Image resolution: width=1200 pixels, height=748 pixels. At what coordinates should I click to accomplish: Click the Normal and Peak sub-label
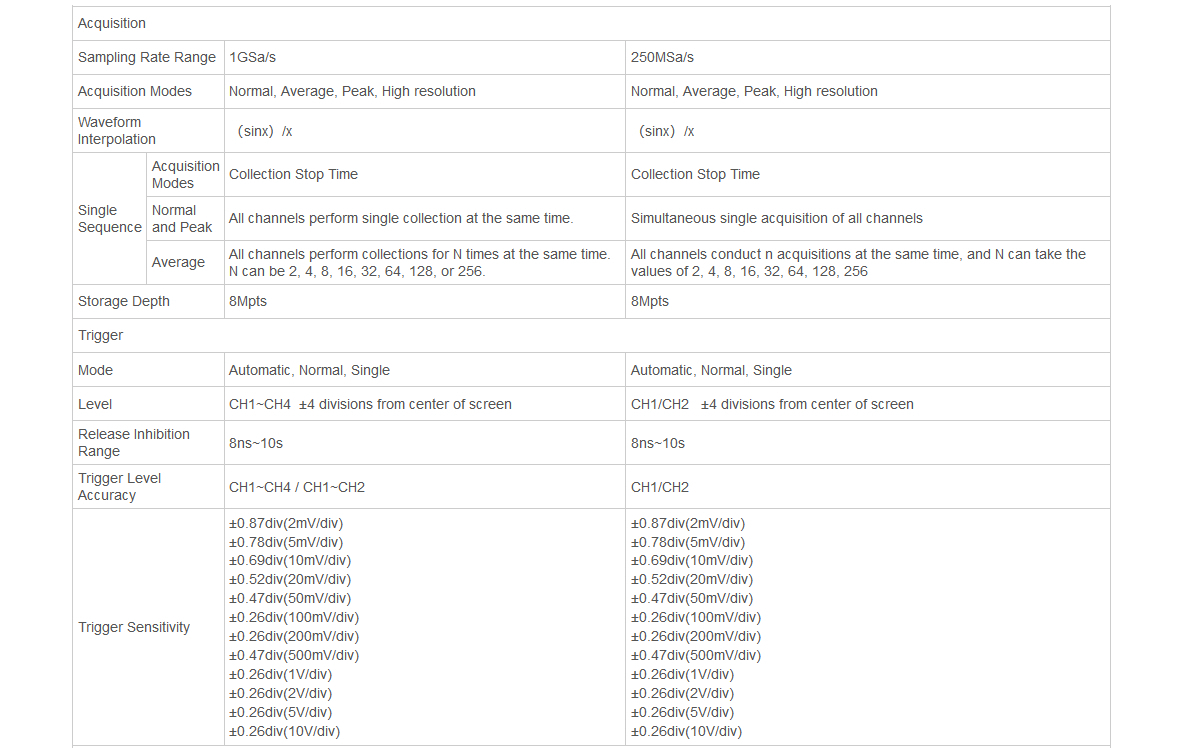182,218
